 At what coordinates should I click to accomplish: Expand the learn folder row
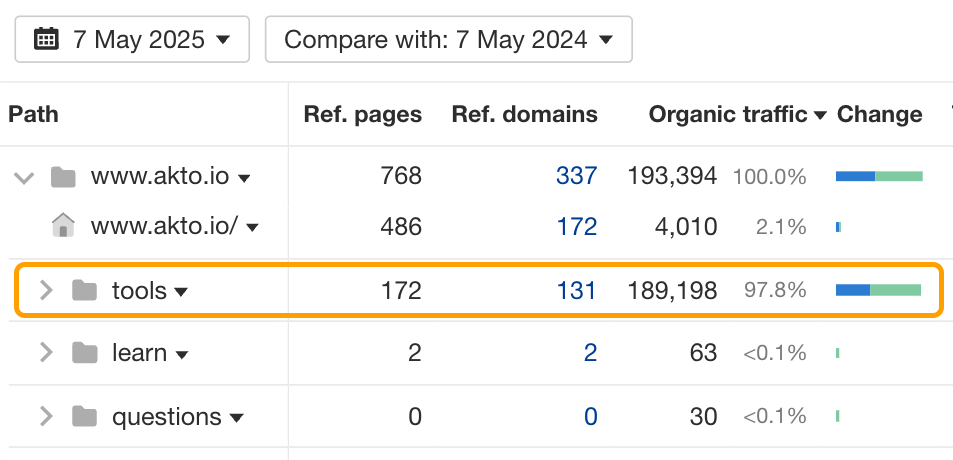(x=45, y=353)
